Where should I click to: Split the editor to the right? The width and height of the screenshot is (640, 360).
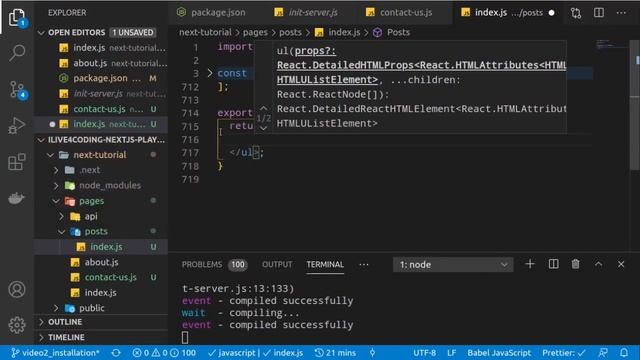pyautogui.click(x=599, y=13)
